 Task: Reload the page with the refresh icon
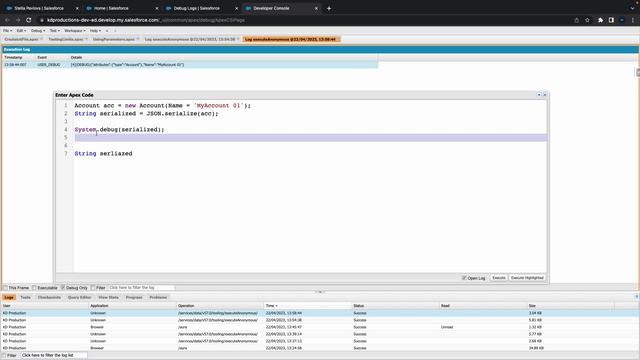(x=29, y=20)
